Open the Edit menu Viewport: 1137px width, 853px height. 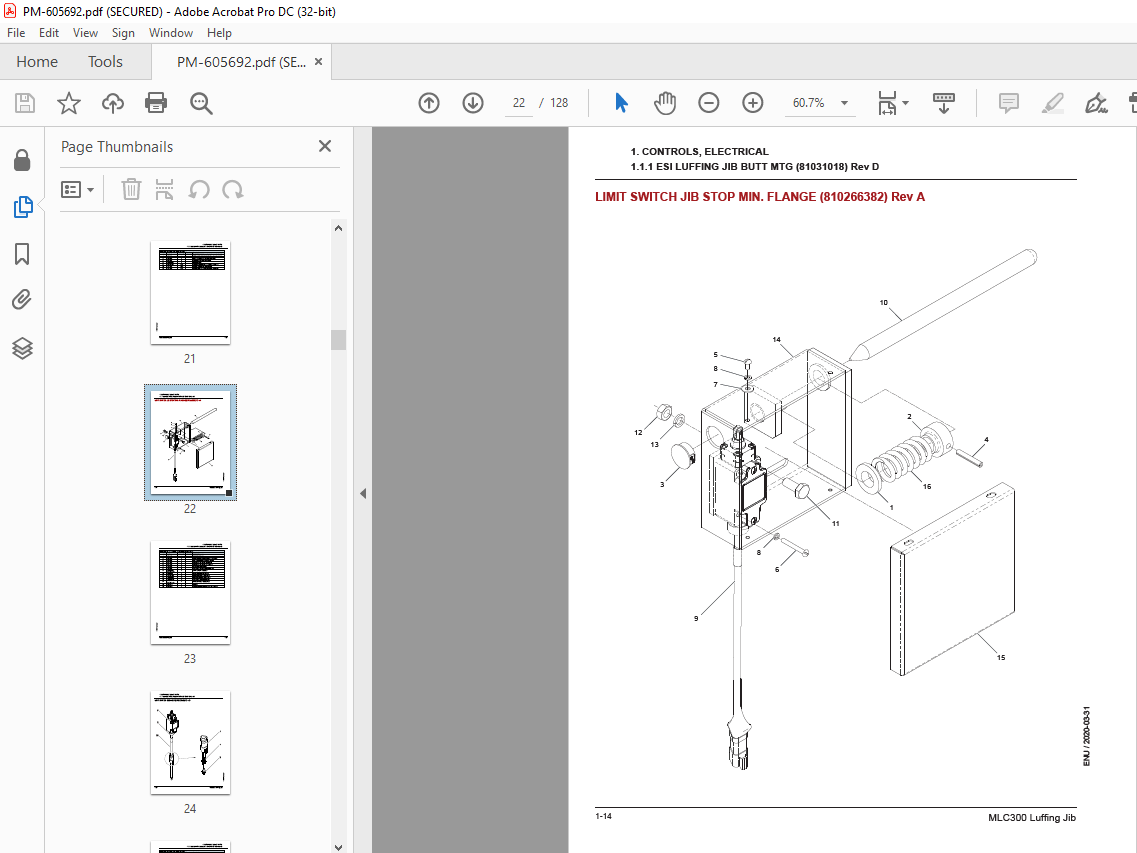pyautogui.click(x=49, y=33)
